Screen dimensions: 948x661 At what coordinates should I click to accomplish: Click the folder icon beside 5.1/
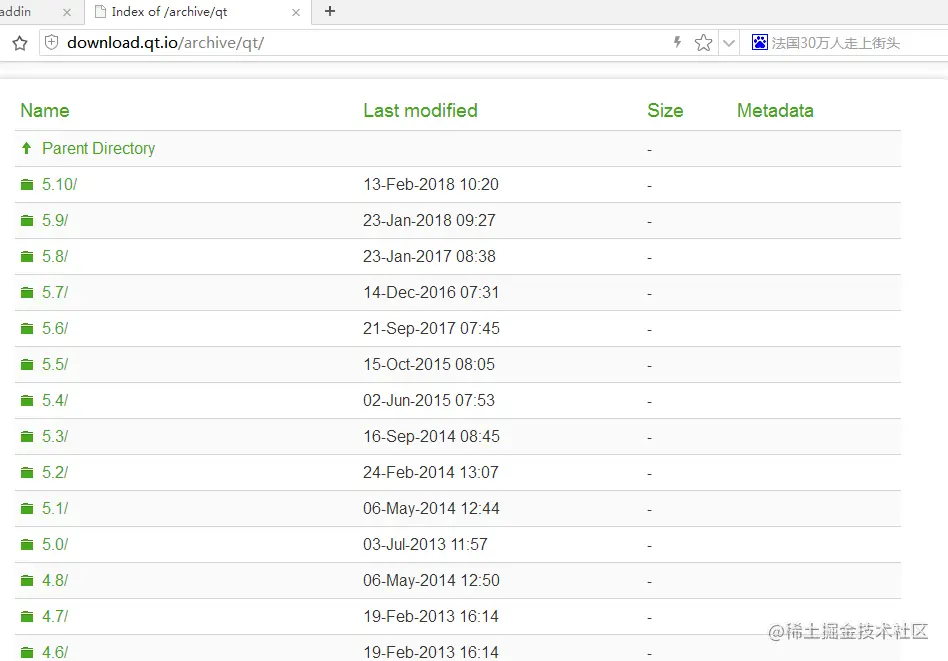(27, 509)
